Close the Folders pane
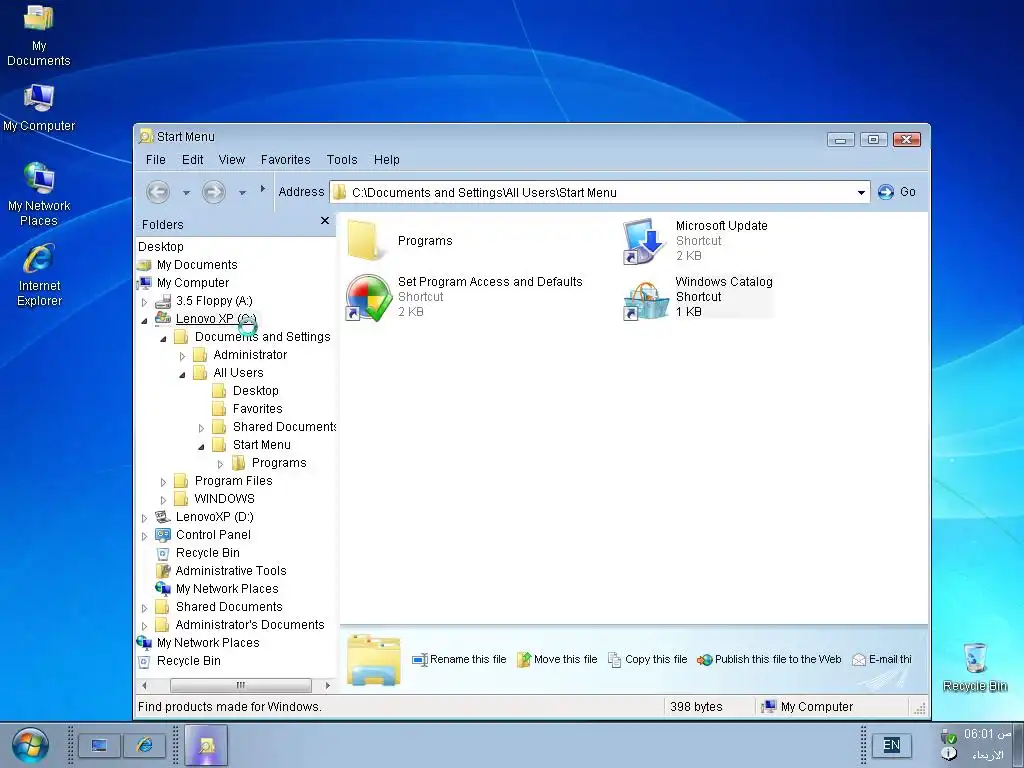Viewport: 1024px width, 768px height. coord(325,221)
